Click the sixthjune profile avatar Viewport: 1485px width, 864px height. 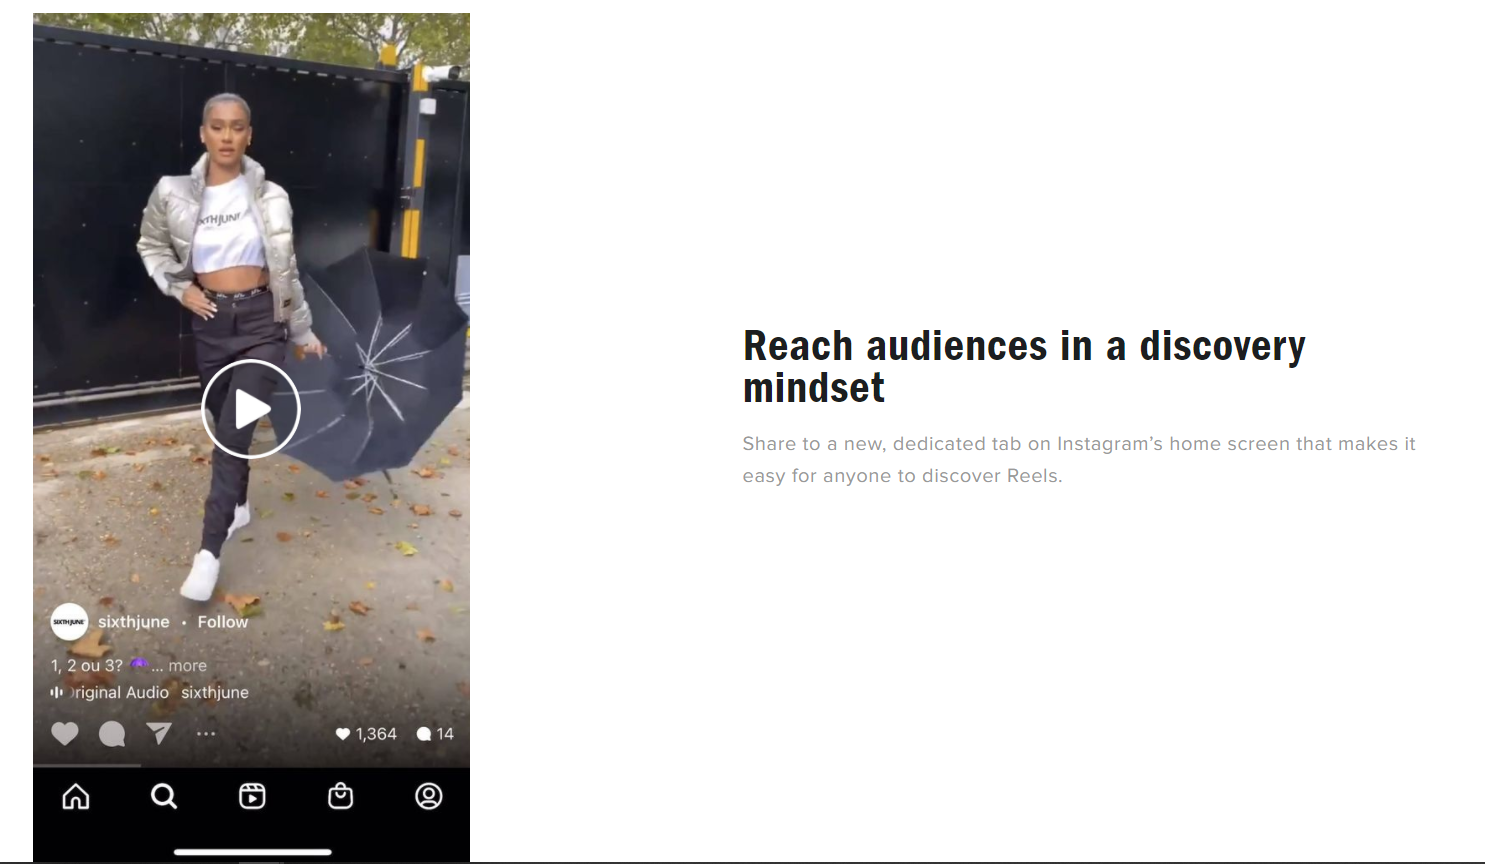pos(69,622)
